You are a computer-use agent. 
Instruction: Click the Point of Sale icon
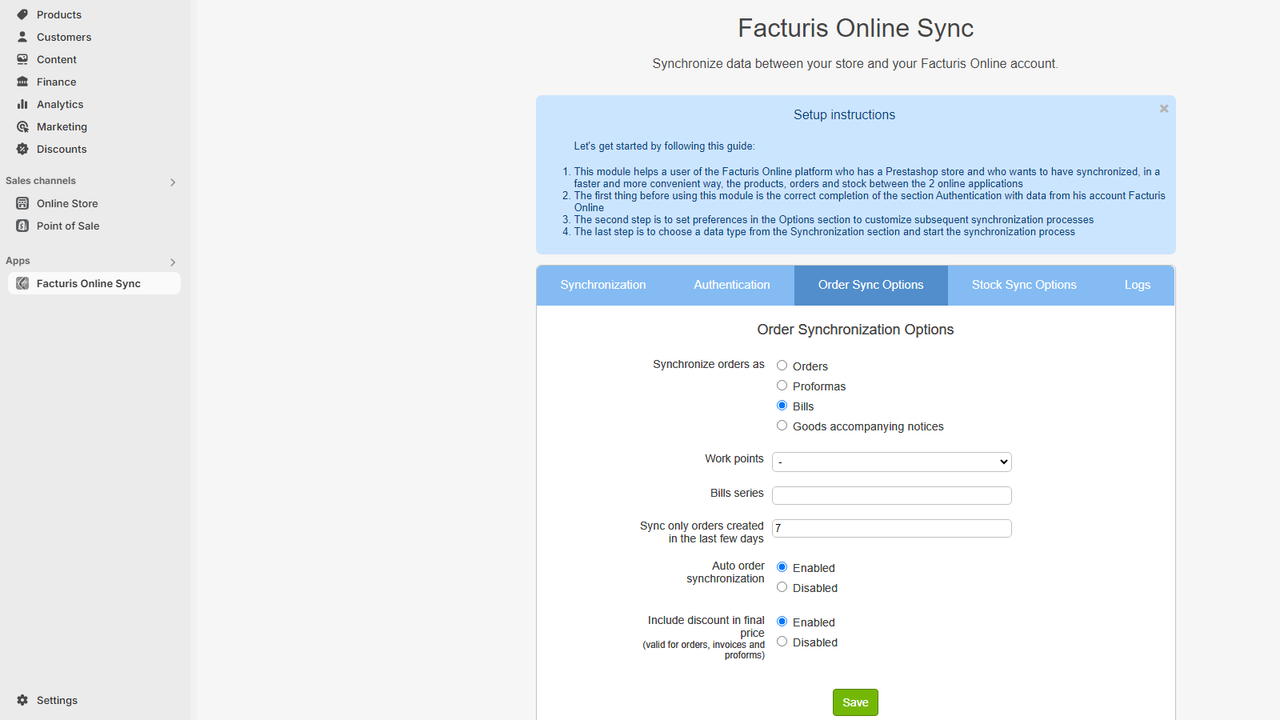point(22,226)
